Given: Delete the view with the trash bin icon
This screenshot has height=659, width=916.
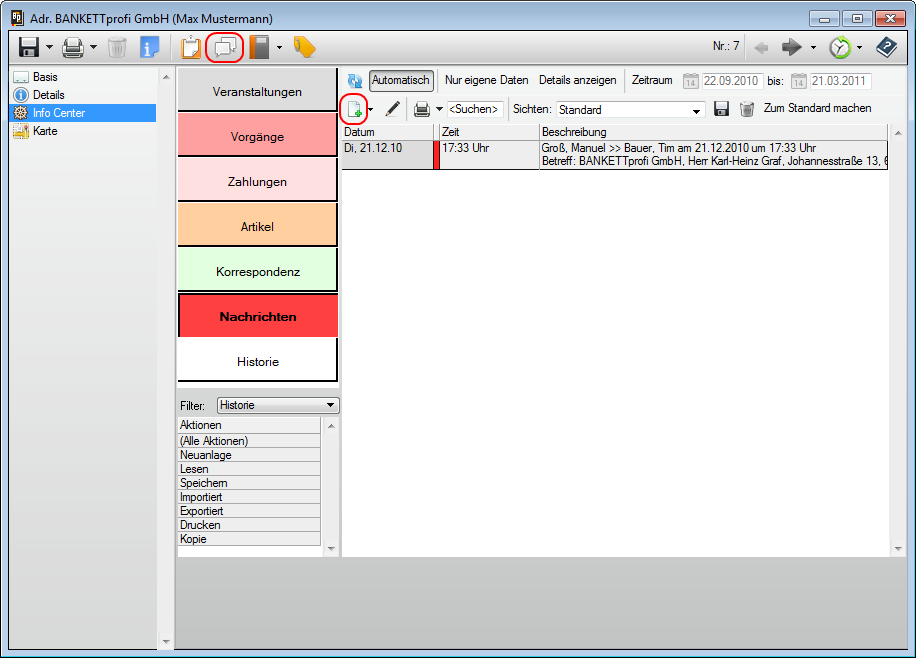Looking at the screenshot, I should point(746,109).
